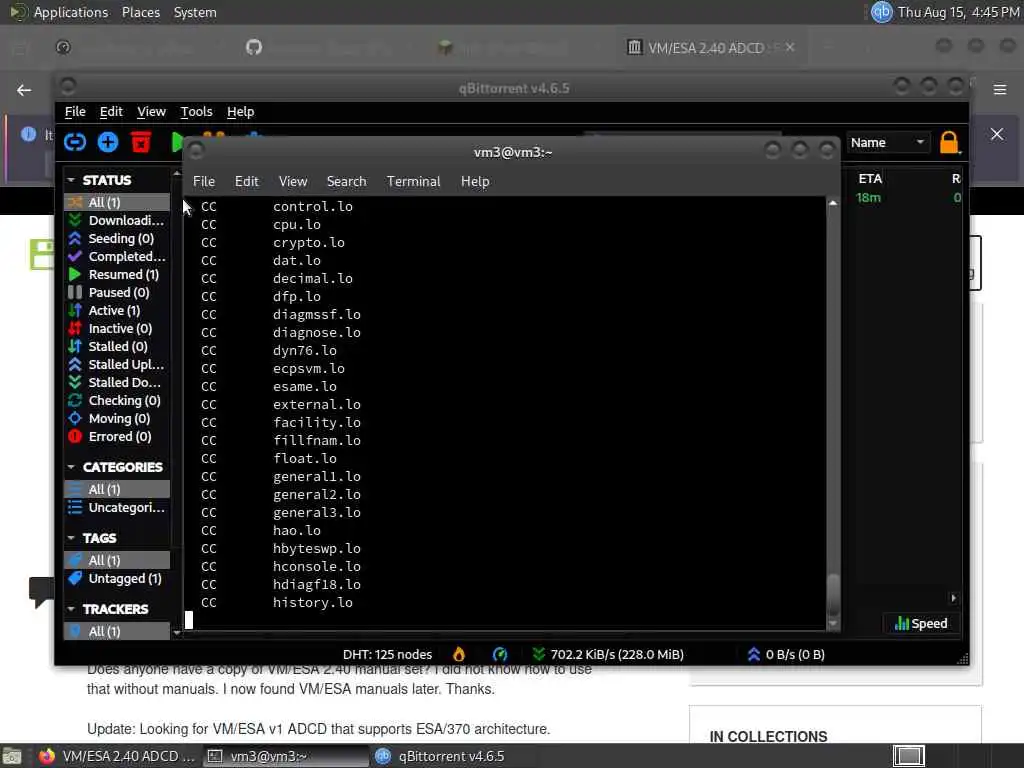Select the Checking (0) filter
The width and height of the screenshot is (1024, 768).
[118, 400]
